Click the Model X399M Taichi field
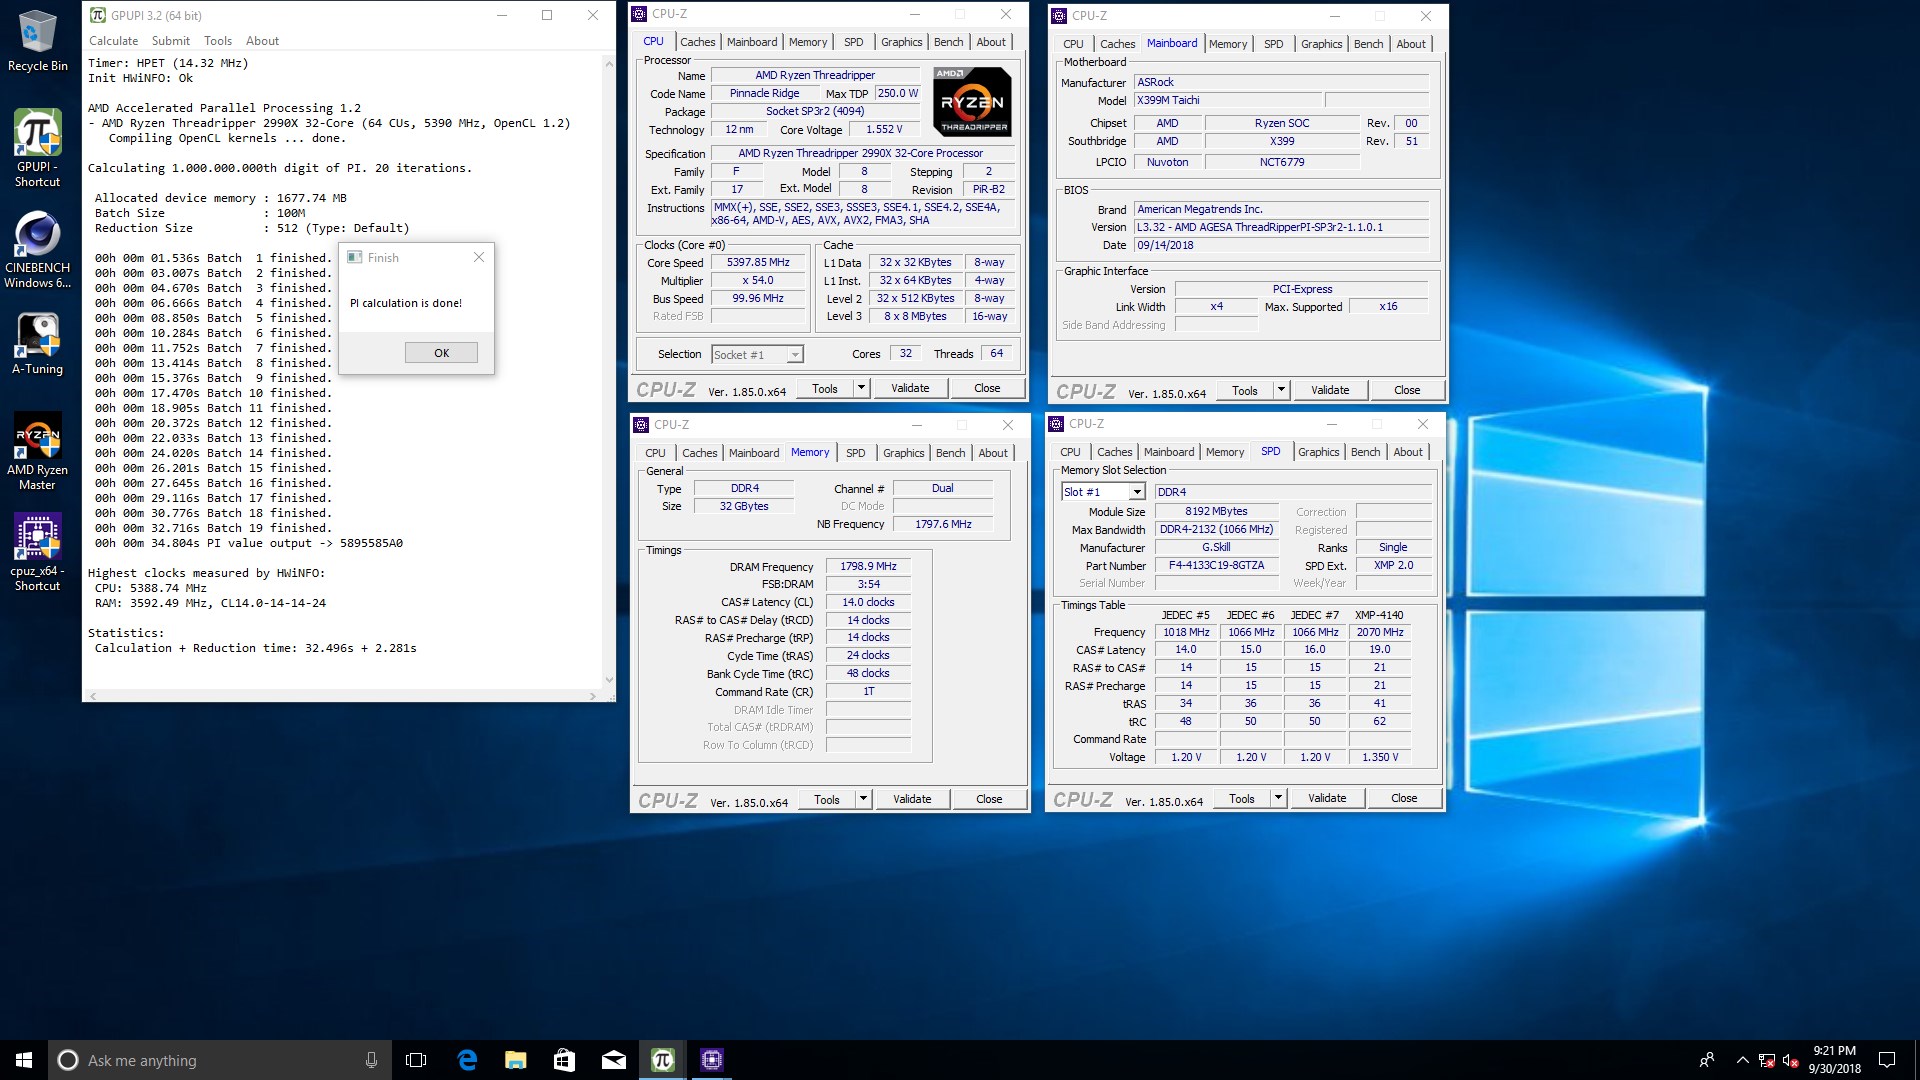 point(1228,100)
